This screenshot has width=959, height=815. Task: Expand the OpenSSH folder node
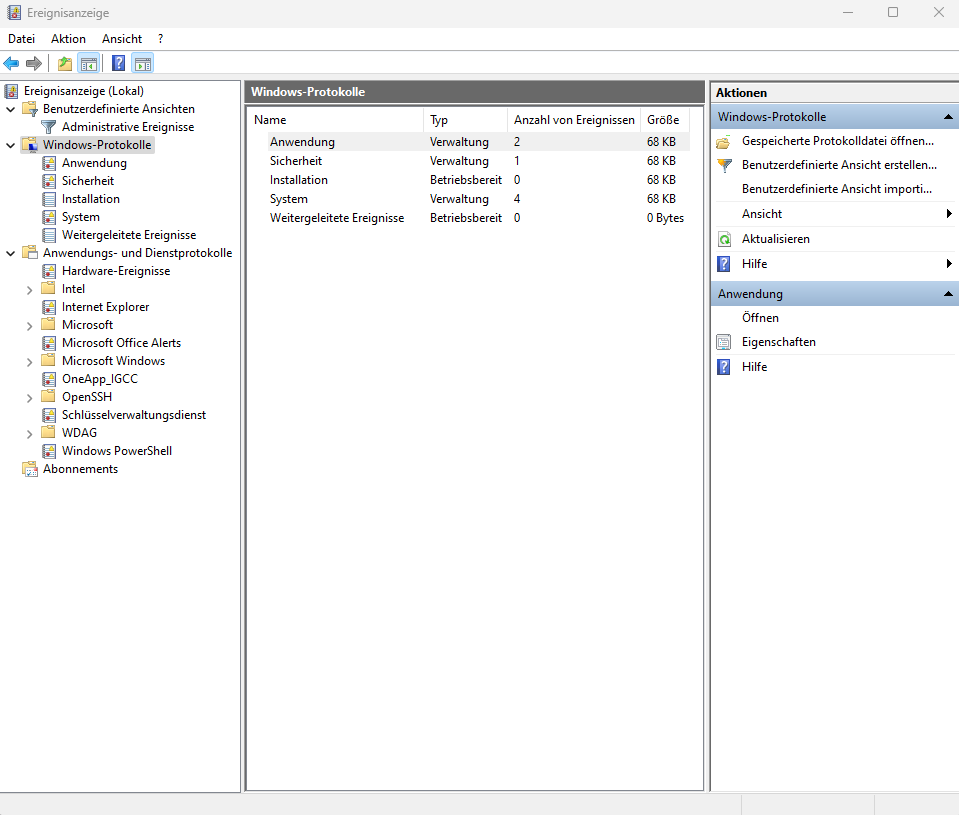point(30,397)
